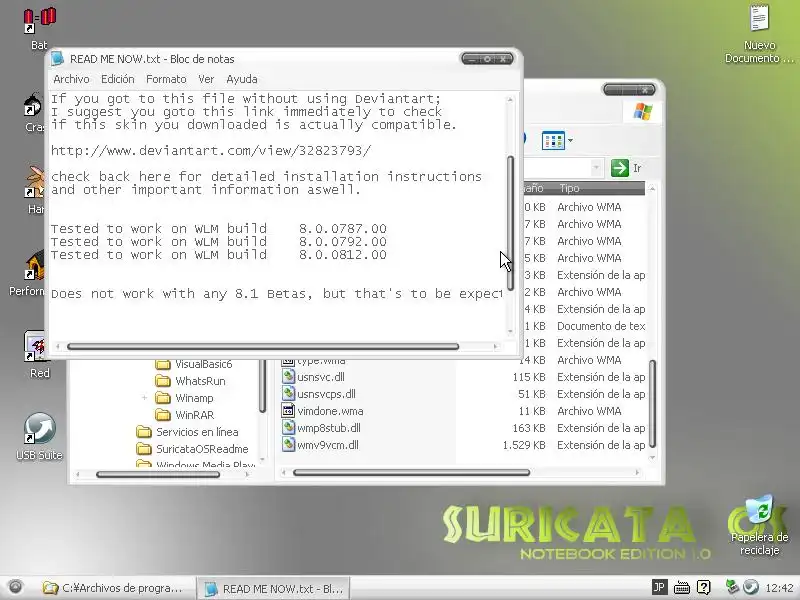Click the Notepad scroll up arrow
Image resolution: width=800 pixels, height=600 pixels.
[510, 99]
